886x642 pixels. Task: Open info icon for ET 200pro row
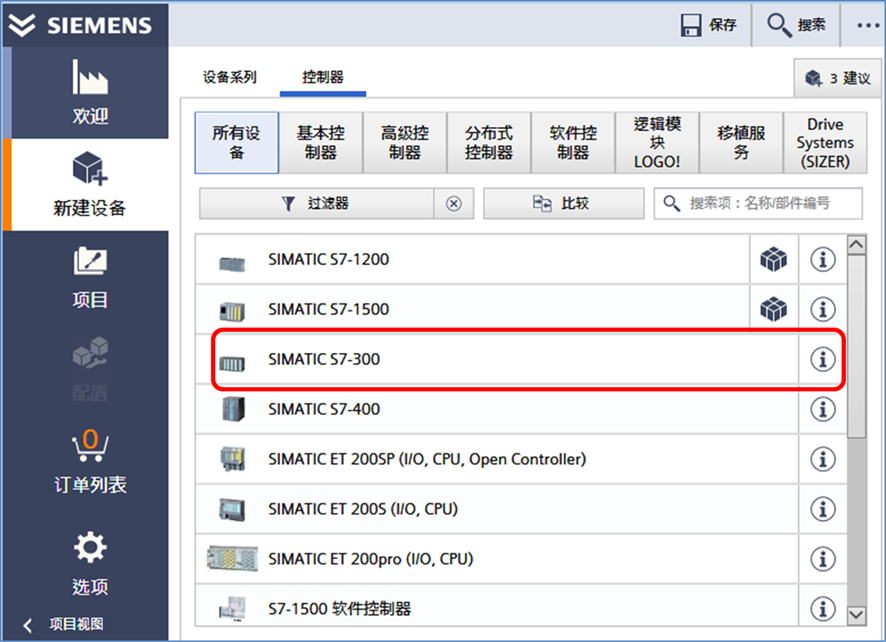click(823, 559)
